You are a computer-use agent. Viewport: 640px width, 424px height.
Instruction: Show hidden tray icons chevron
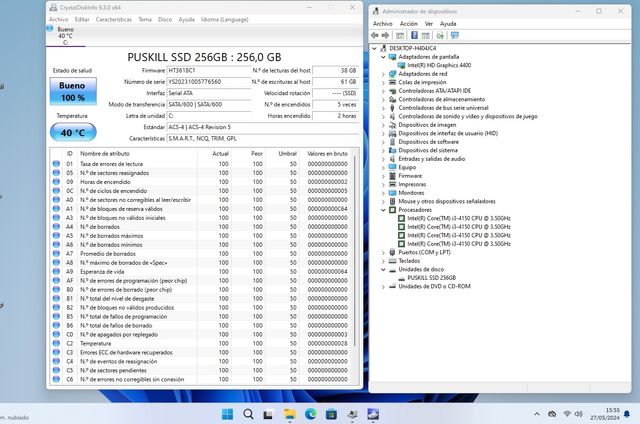click(x=537, y=414)
